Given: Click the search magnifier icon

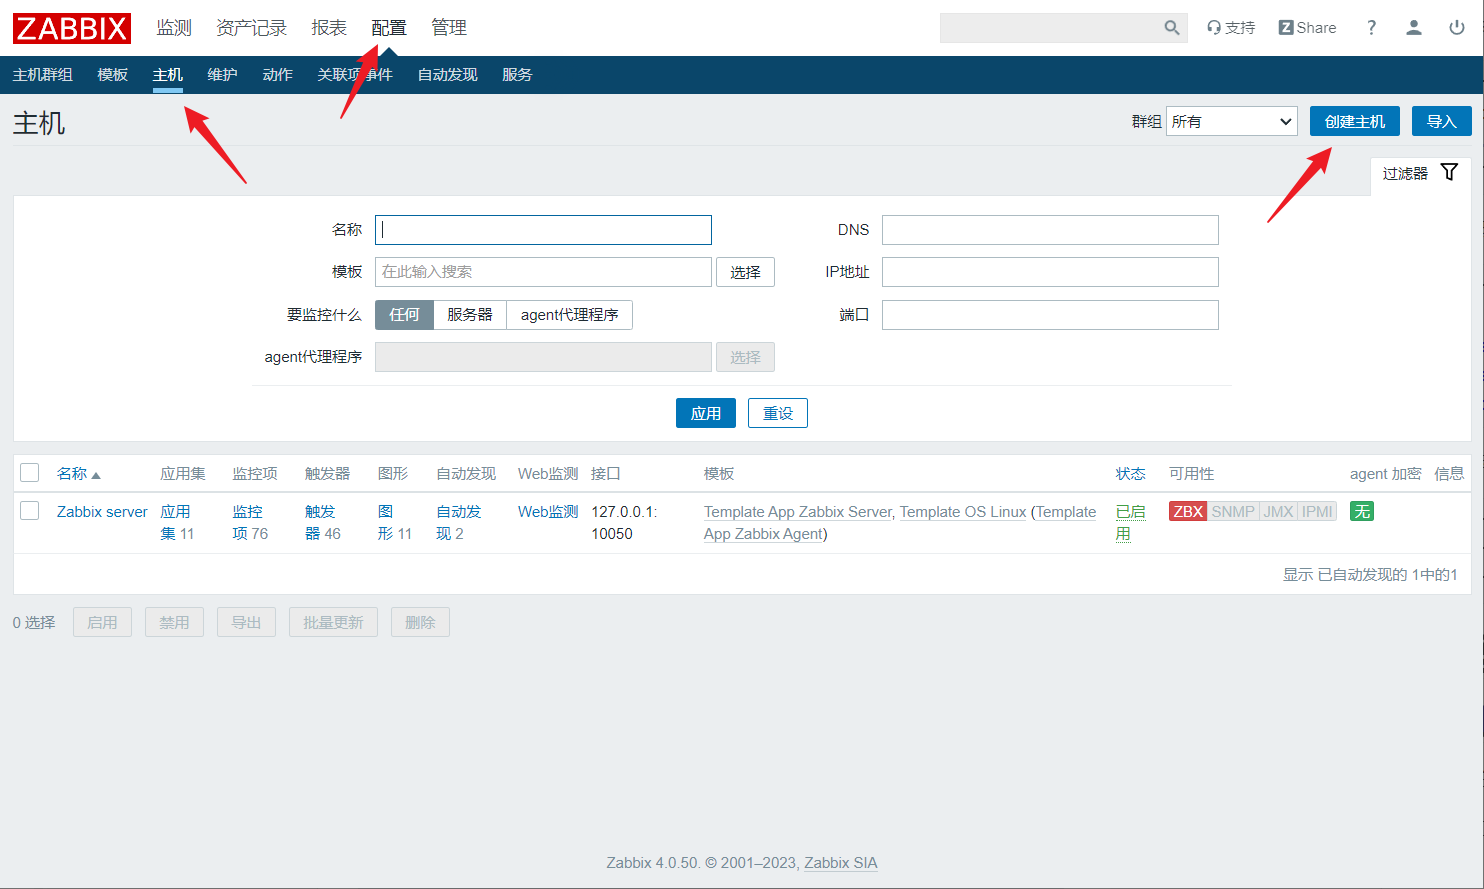Looking at the screenshot, I should [1172, 28].
